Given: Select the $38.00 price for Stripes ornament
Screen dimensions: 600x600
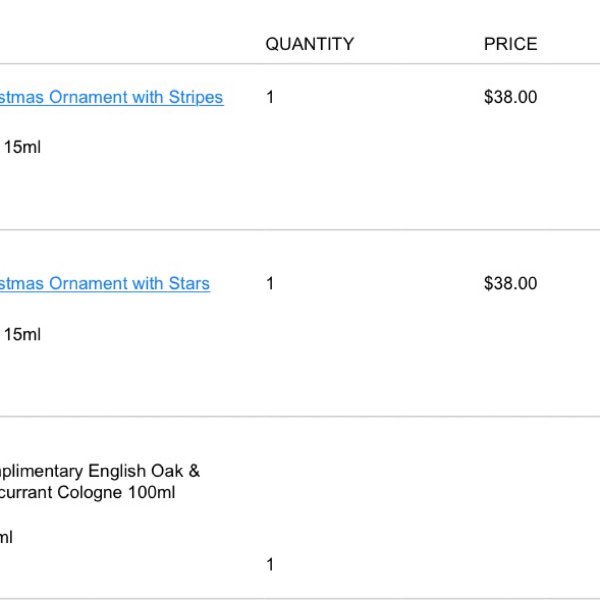Looking at the screenshot, I should tap(510, 97).
